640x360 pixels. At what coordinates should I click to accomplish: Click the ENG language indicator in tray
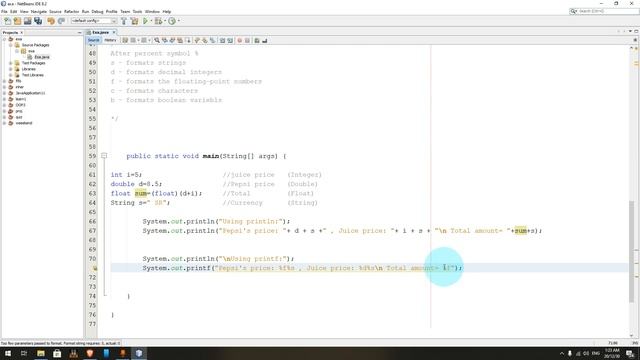click(x=596, y=353)
